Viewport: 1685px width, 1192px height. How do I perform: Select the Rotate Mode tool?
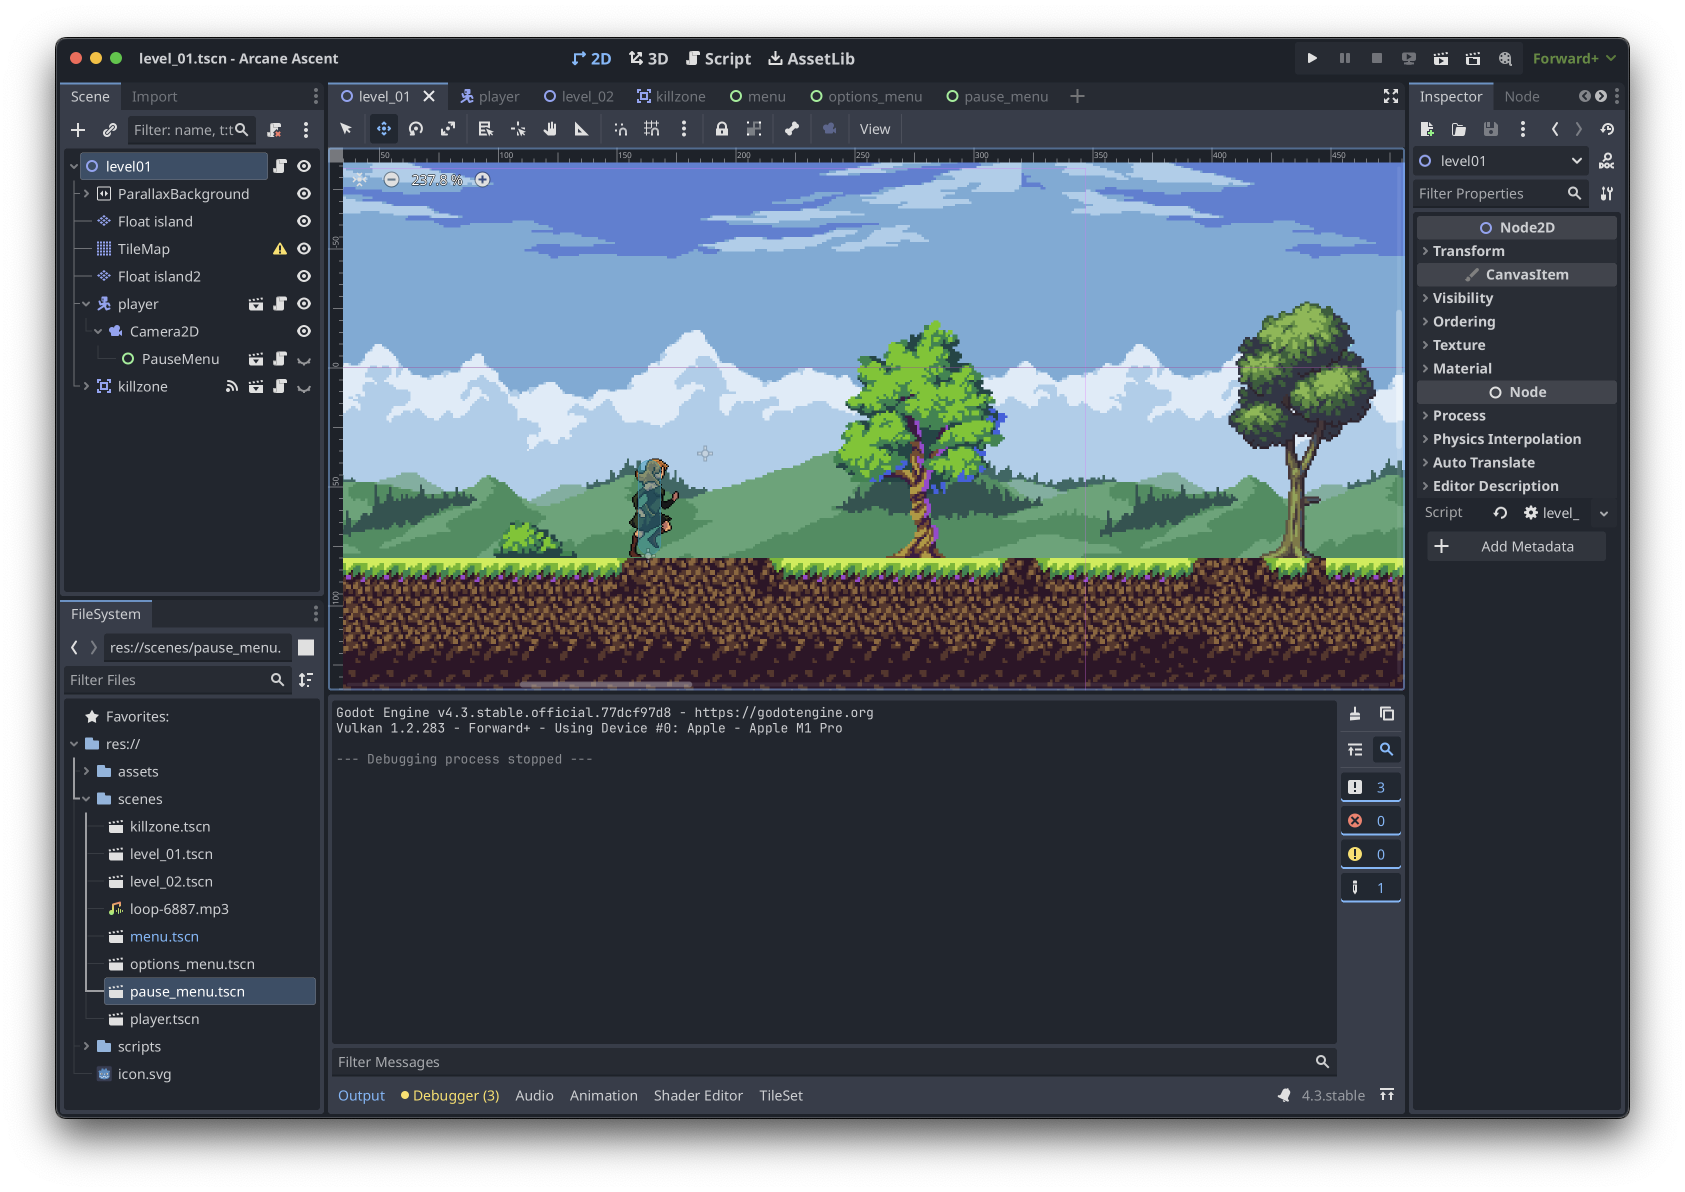click(x=415, y=129)
